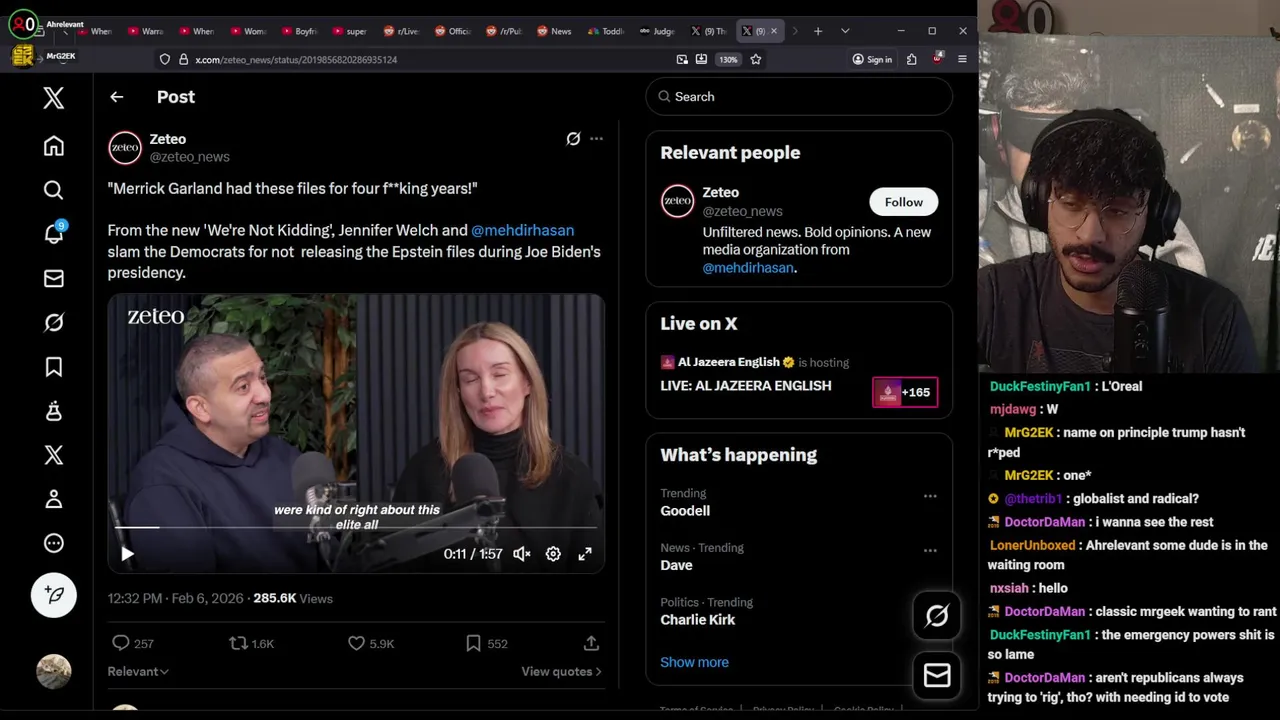Open Notifications bell in sidebar
Screen dimensions: 1280x720
coord(54,233)
